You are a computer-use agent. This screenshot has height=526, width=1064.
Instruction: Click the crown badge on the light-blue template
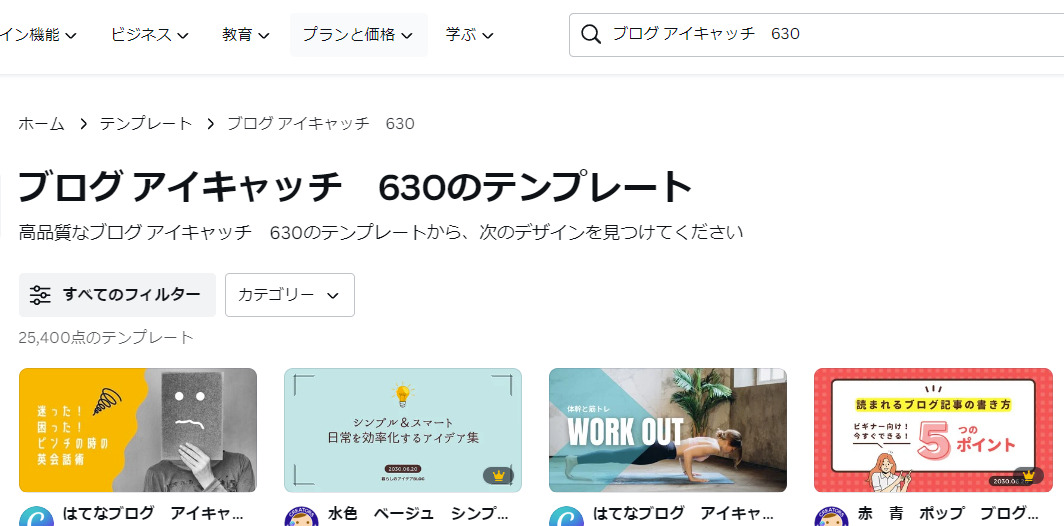coord(499,476)
